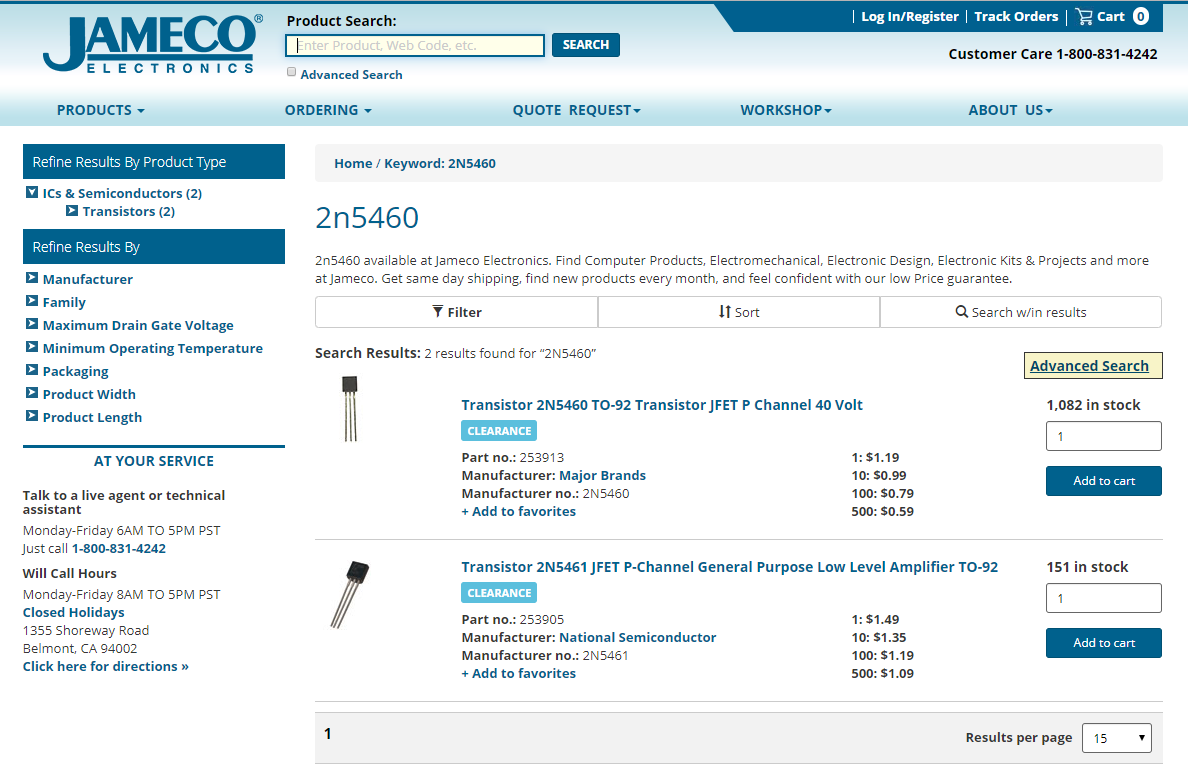The width and height of the screenshot is (1188, 777).
Task: Click the Major Brands manufacturer link
Action: click(x=602, y=476)
